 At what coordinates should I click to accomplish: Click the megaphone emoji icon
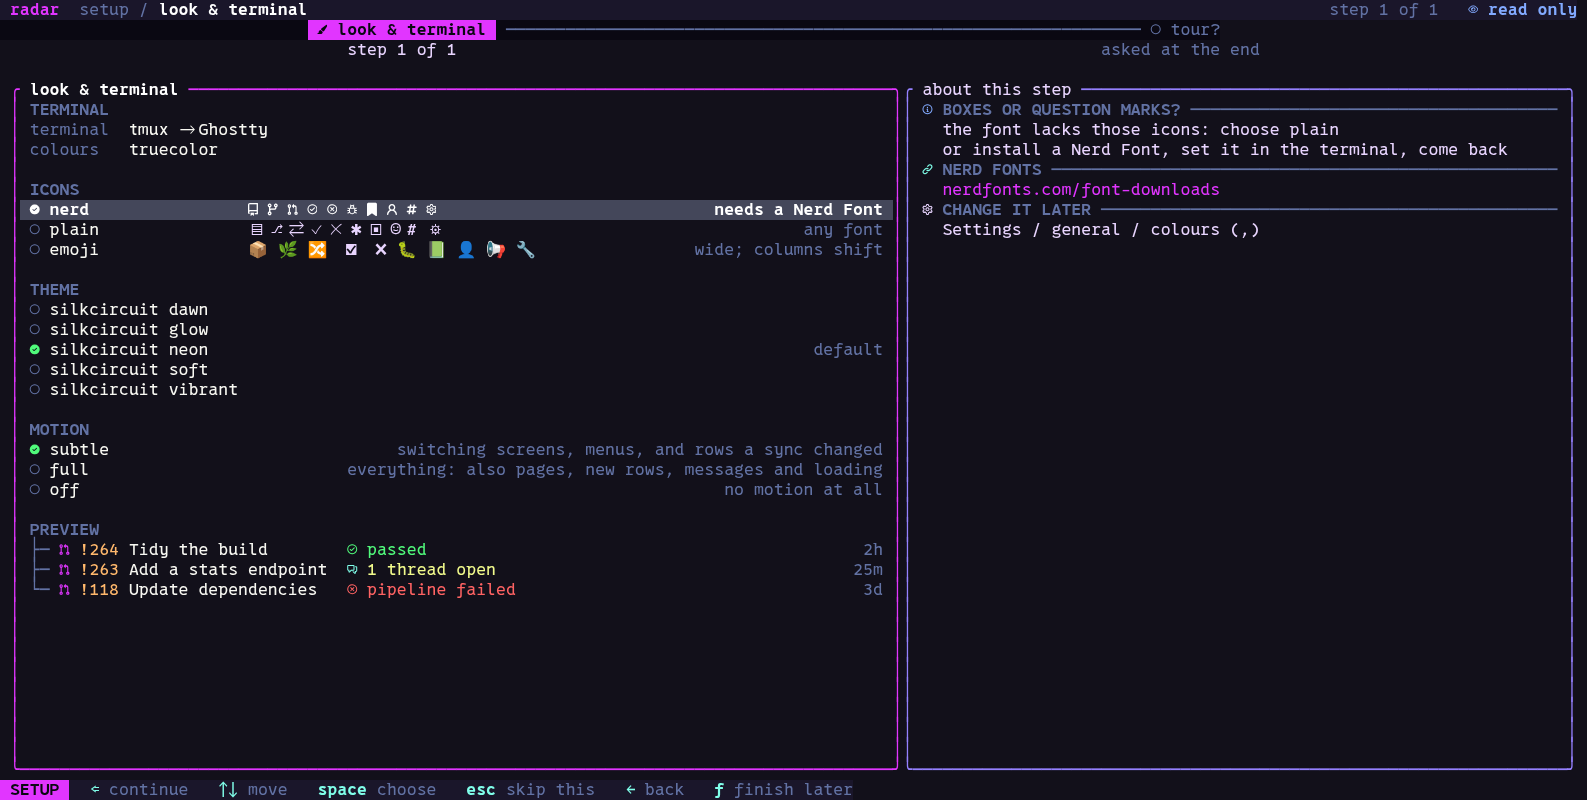pyautogui.click(x=496, y=250)
